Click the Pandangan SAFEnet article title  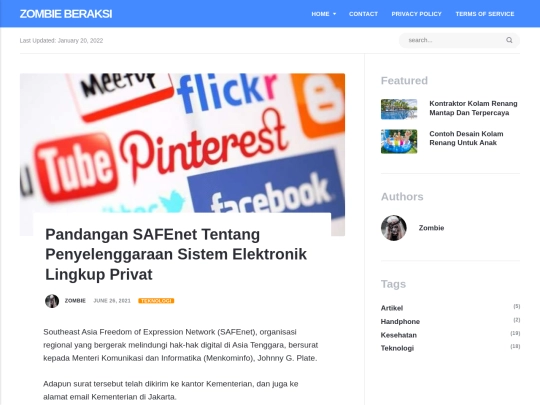pyautogui.click(x=176, y=255)
